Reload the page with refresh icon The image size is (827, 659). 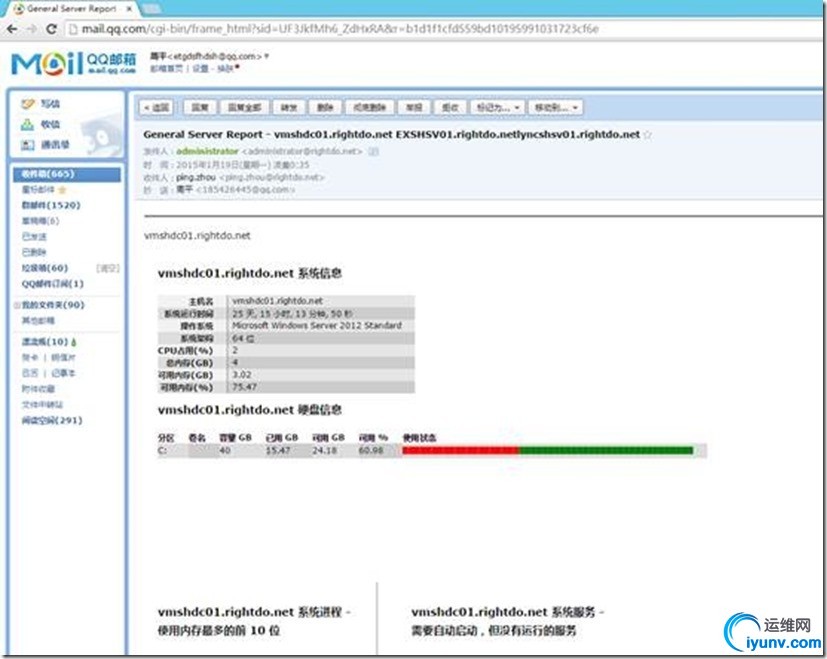(51, 29)
